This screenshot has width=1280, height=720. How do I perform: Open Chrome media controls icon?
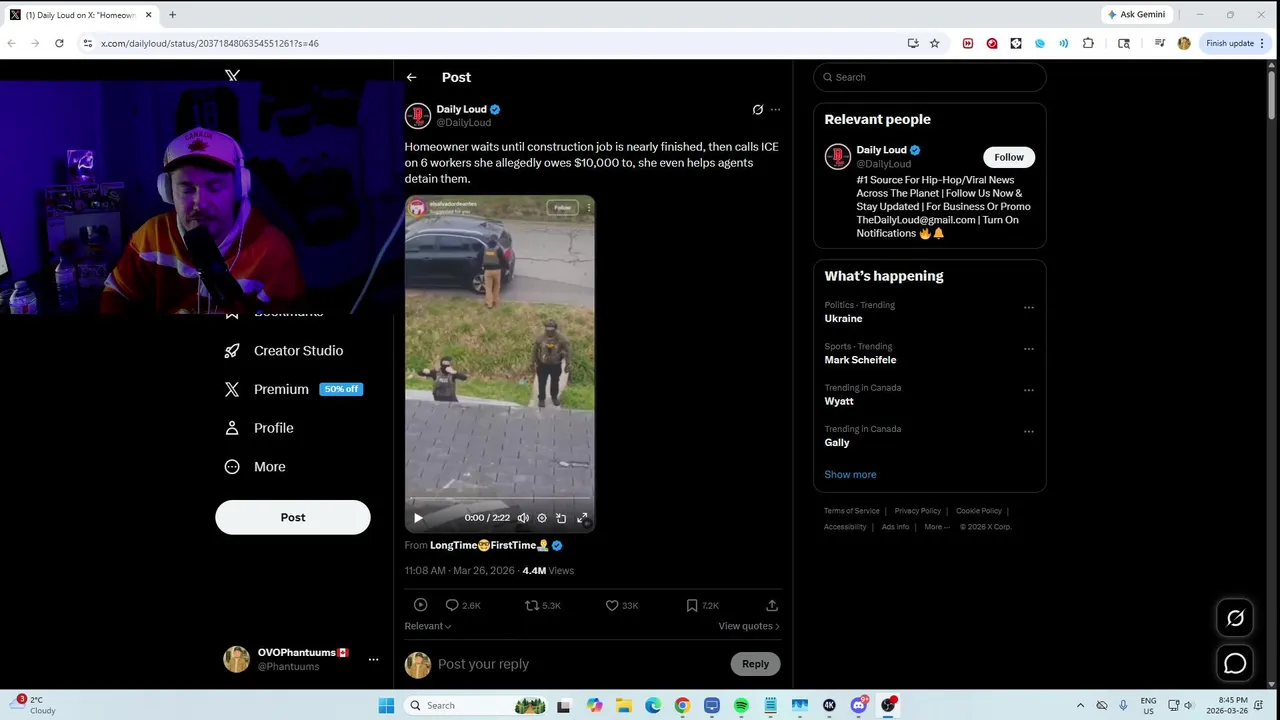pos(1159,43)
